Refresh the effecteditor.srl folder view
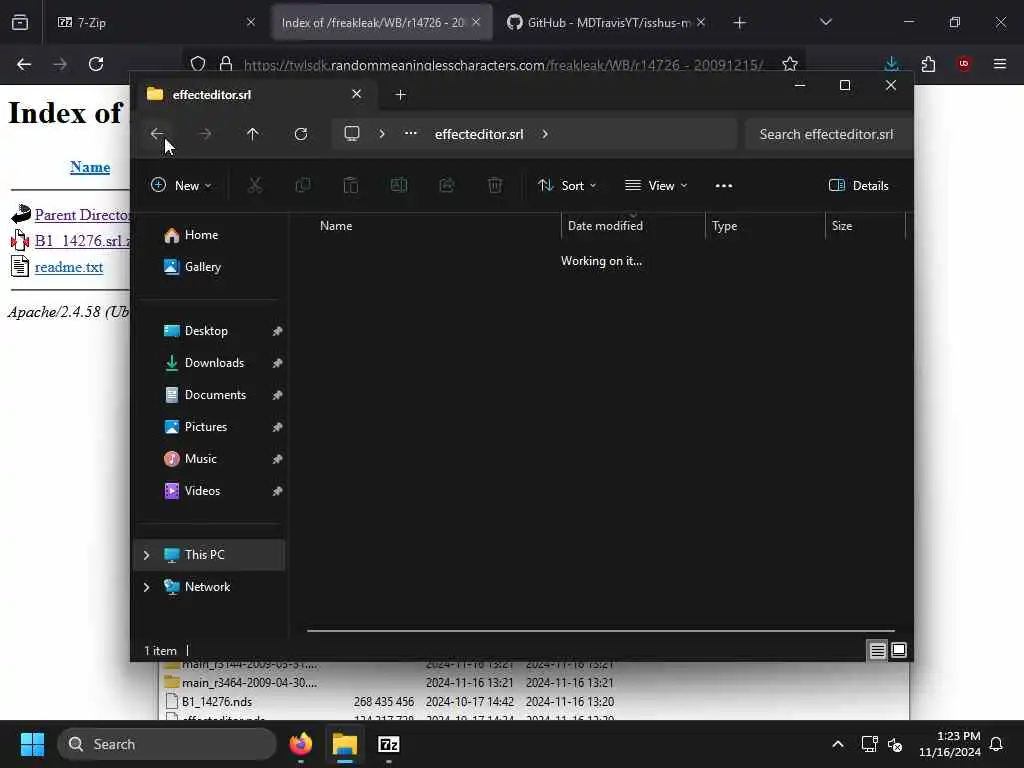 coord(300,134)
